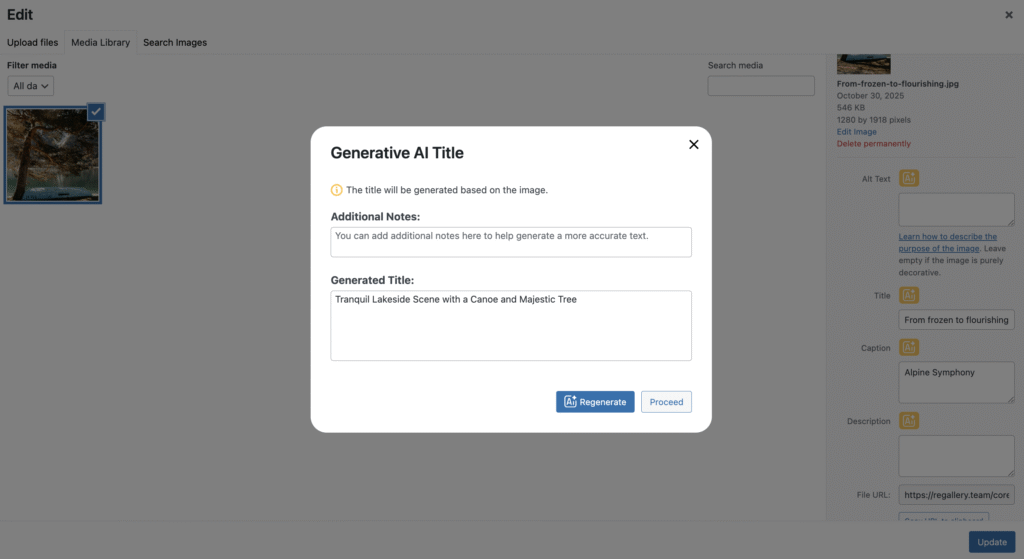
Task: Click the AI generate icon beside Description
Action: (909, 420)
